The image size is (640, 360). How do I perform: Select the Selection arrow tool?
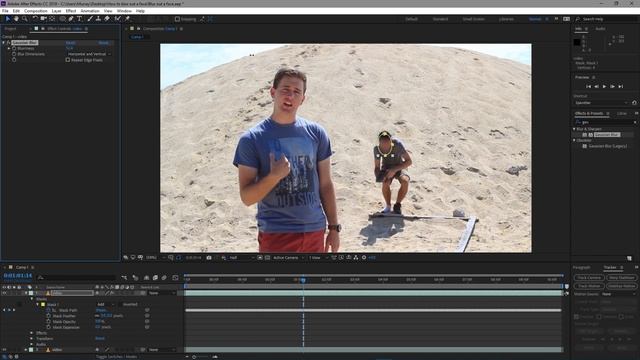(8, 19)
